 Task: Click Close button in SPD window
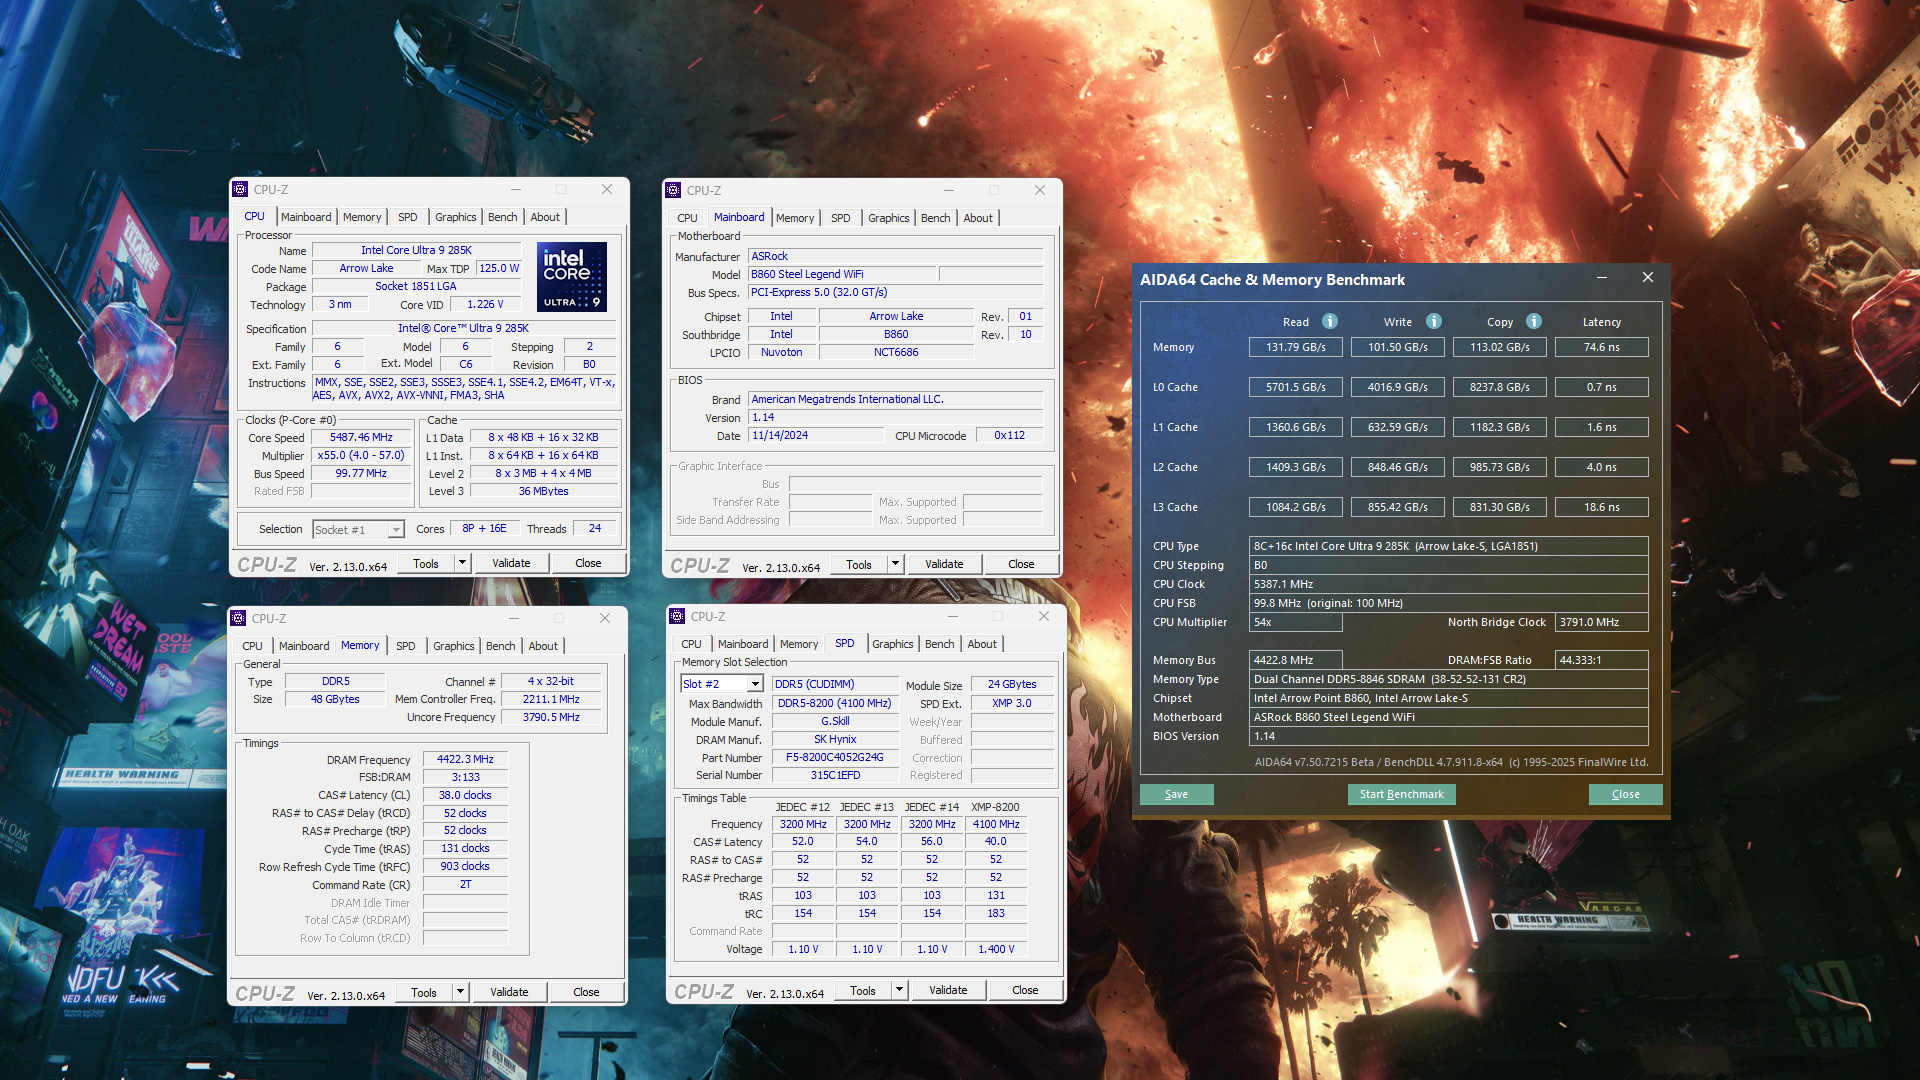[1025, 990]
